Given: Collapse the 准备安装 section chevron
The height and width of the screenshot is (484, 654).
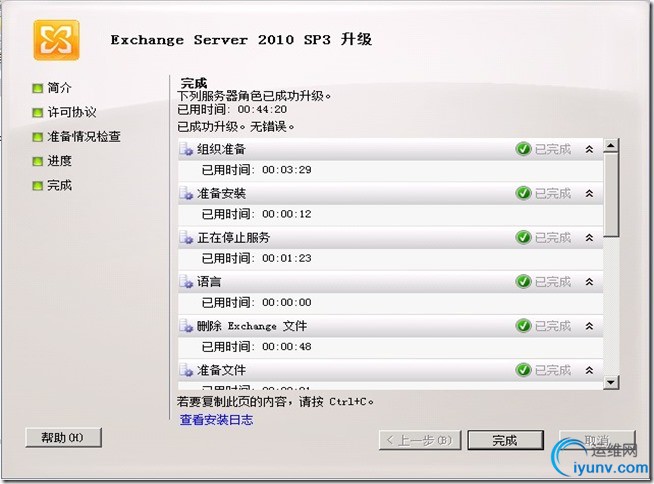Looking at the screenshot, I should click(x=589, y=193).
